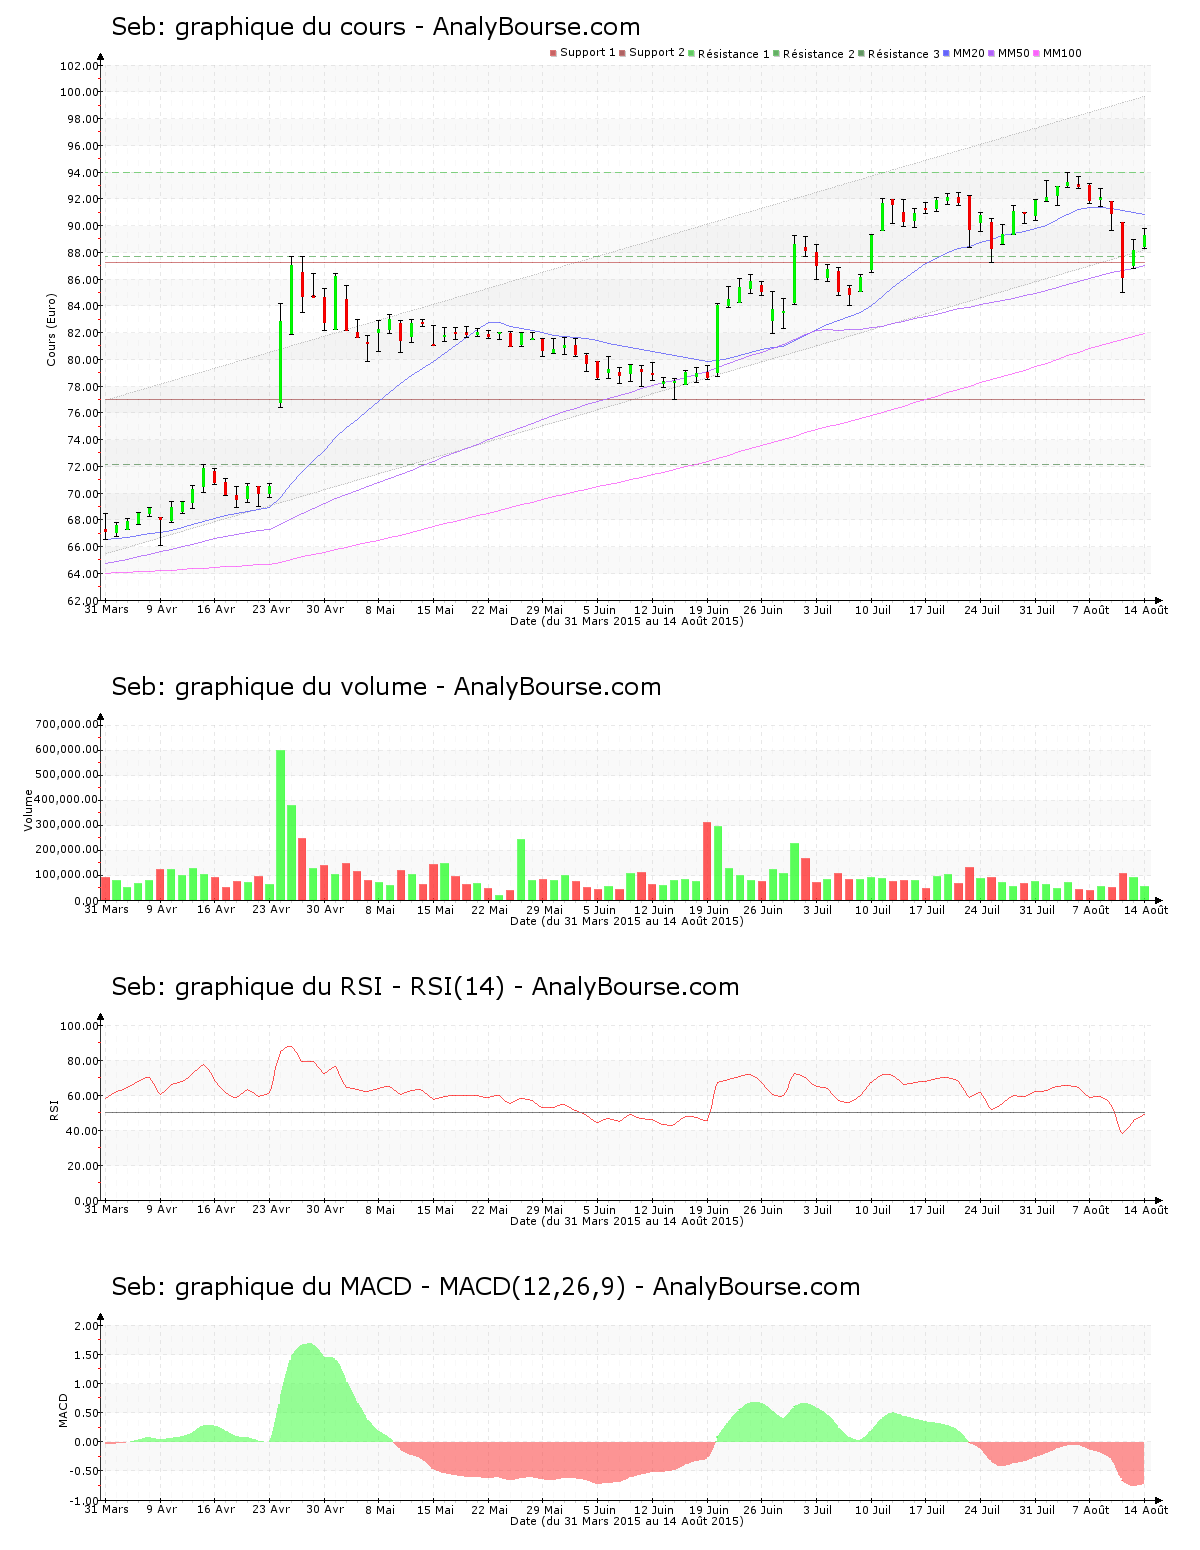Click the '7 Août' date on MACD chart
1200x1550 pixels.
[x=1091, y=1510]
